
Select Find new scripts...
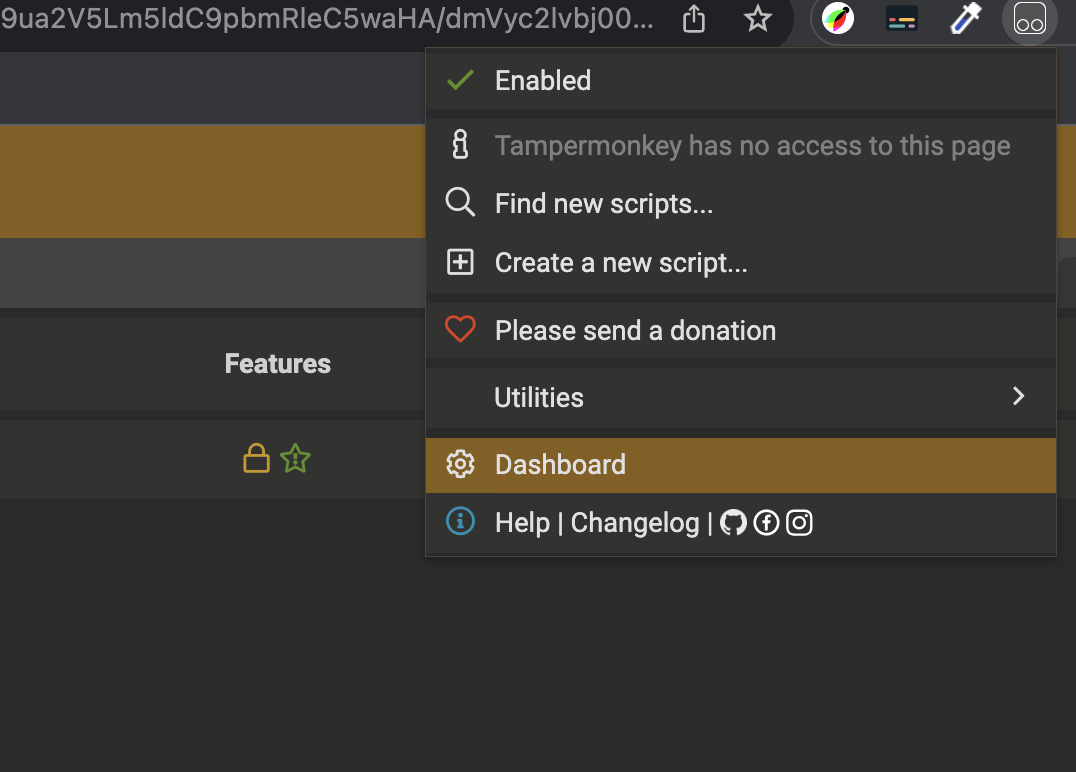click(740, 204)
